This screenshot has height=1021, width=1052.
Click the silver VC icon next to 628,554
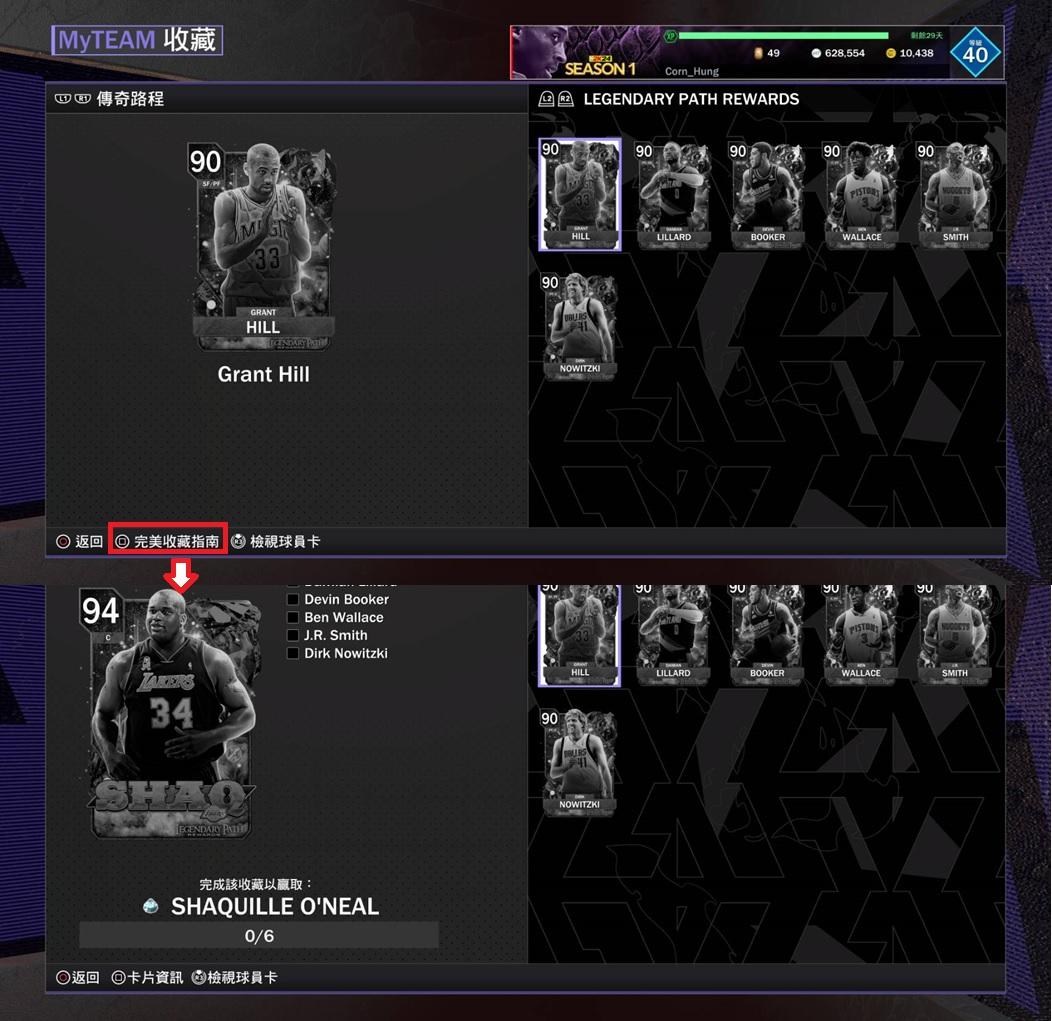816,53
